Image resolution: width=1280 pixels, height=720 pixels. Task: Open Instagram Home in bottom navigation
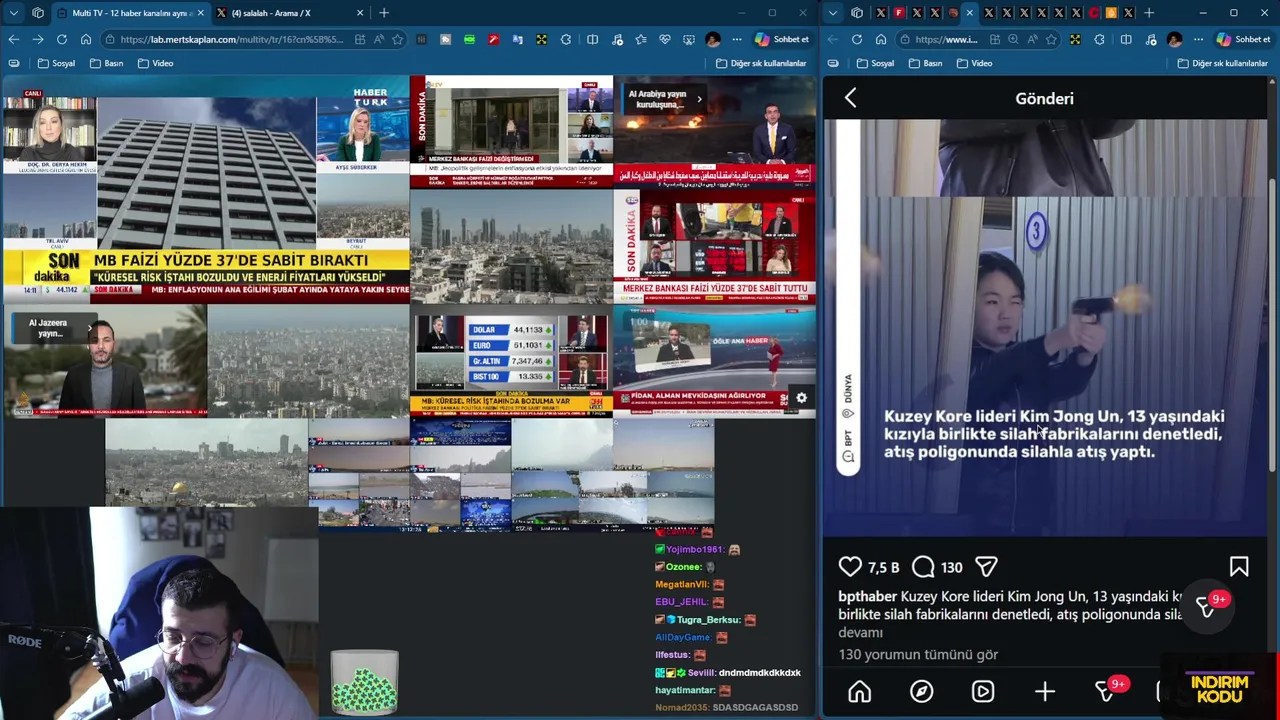(x=859, y=692)
